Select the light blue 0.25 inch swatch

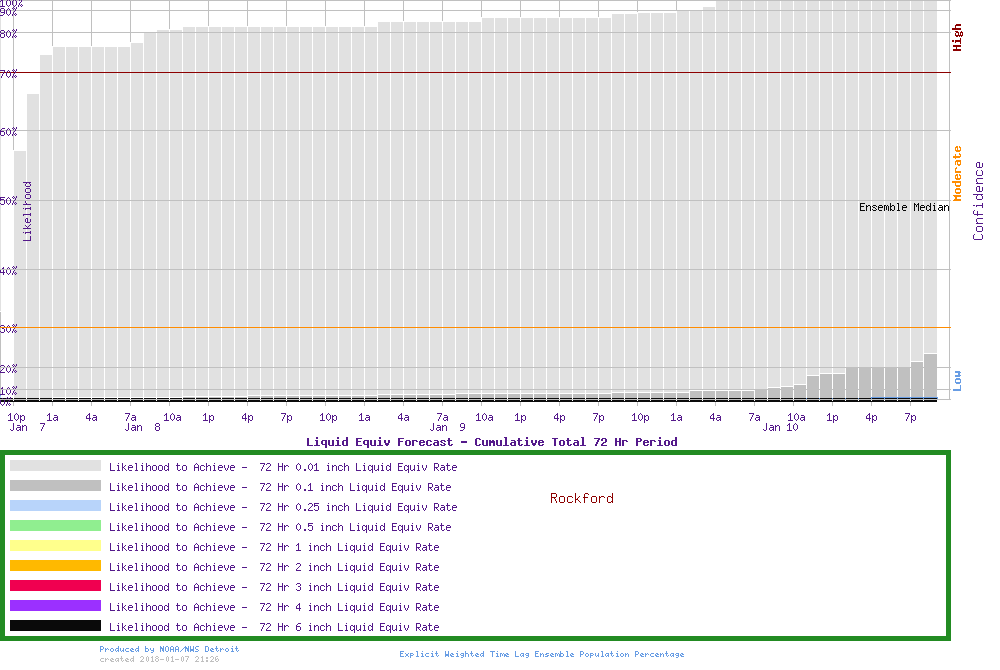[55, 506]
